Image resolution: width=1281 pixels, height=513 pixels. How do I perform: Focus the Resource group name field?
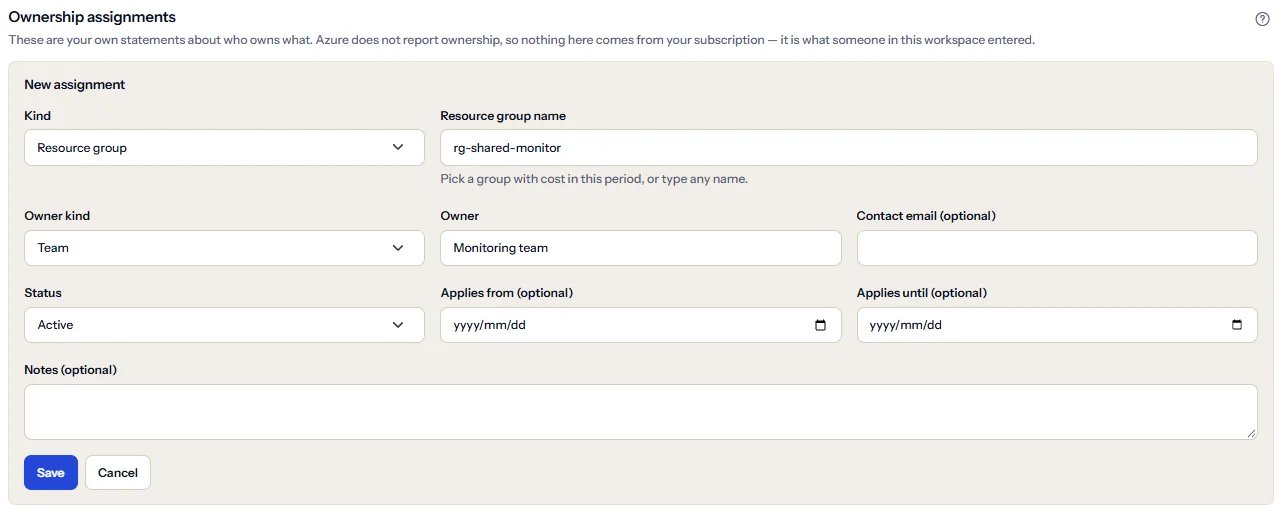click(x=848, y=147)
